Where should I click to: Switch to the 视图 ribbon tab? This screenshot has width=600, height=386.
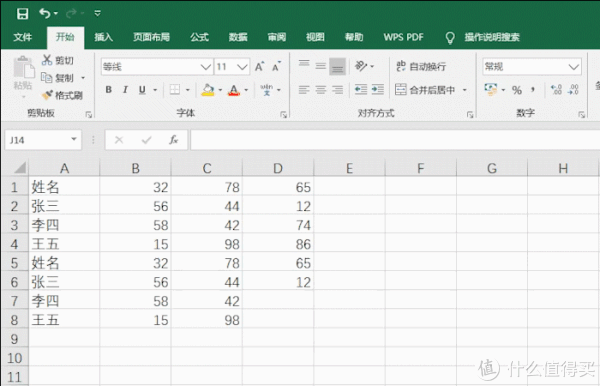pyautogui.click(x=315, y=37)
